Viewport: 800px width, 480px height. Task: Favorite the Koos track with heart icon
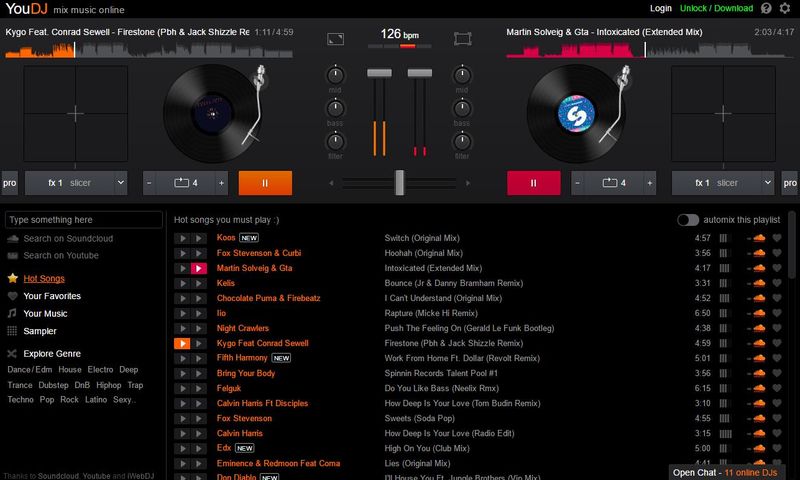coord(777,238)
